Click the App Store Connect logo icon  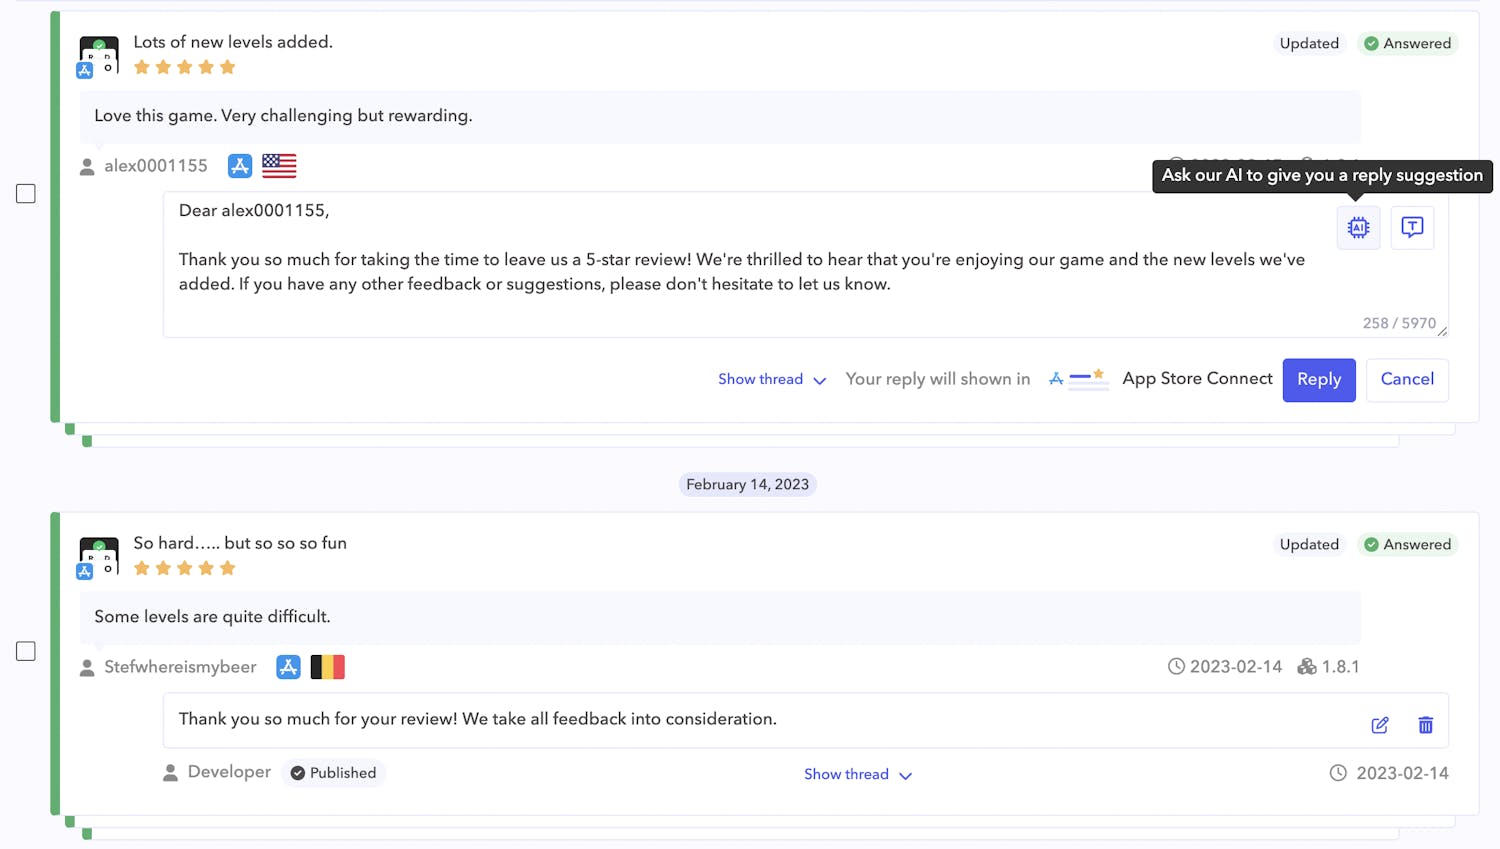pos(1079,379)
